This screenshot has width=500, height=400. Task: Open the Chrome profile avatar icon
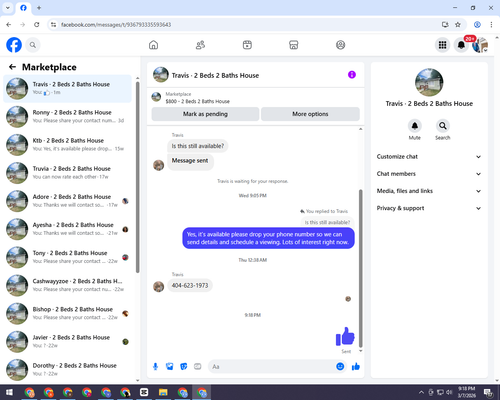click(x=477, y=24)
